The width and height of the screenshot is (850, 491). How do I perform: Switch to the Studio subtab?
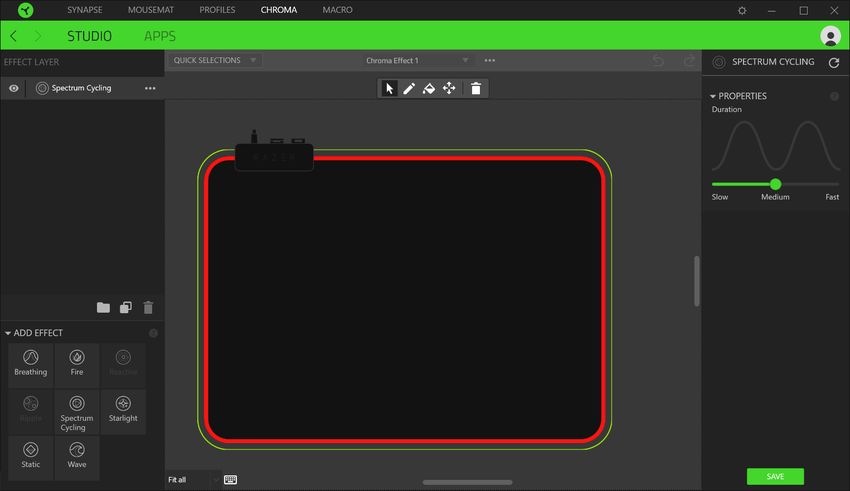[x=89, y=36]
